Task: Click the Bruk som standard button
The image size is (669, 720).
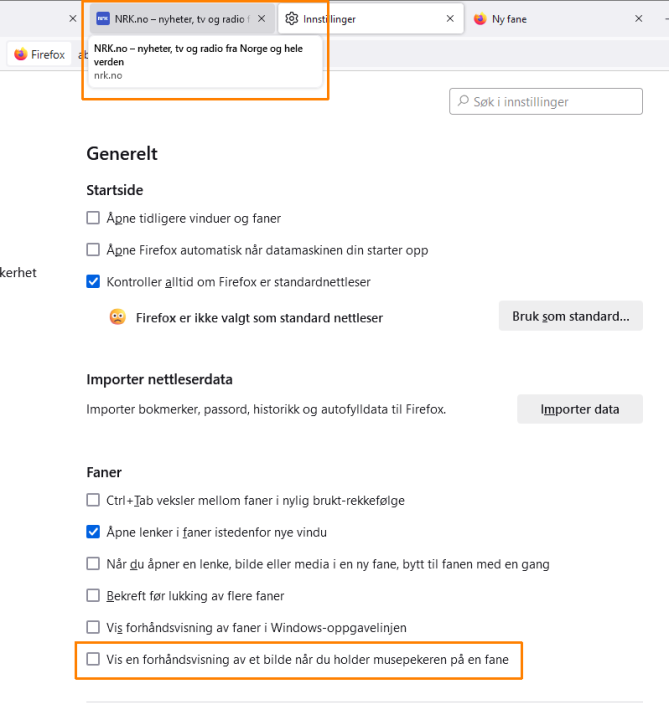Action: pyautogui.click(x=570, y=316)
